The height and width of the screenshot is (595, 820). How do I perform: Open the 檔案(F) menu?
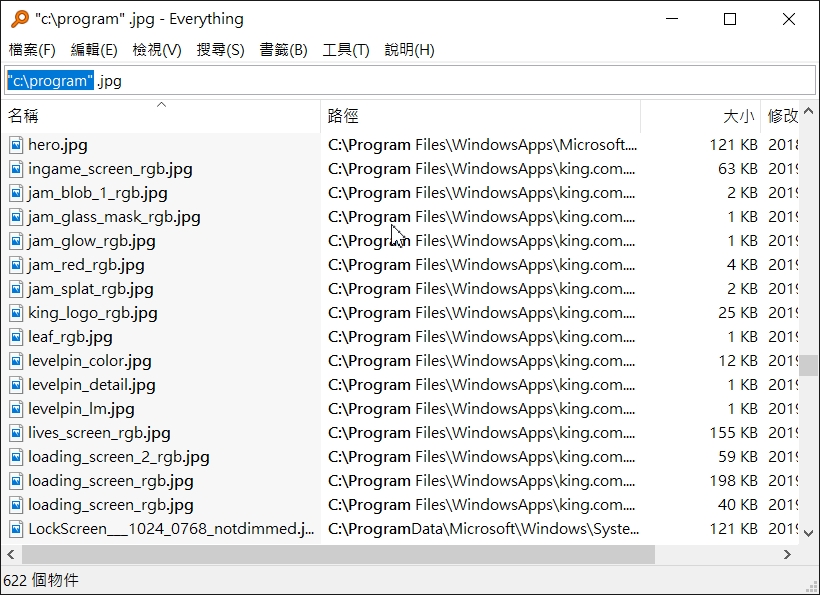[x=32, y=50]
